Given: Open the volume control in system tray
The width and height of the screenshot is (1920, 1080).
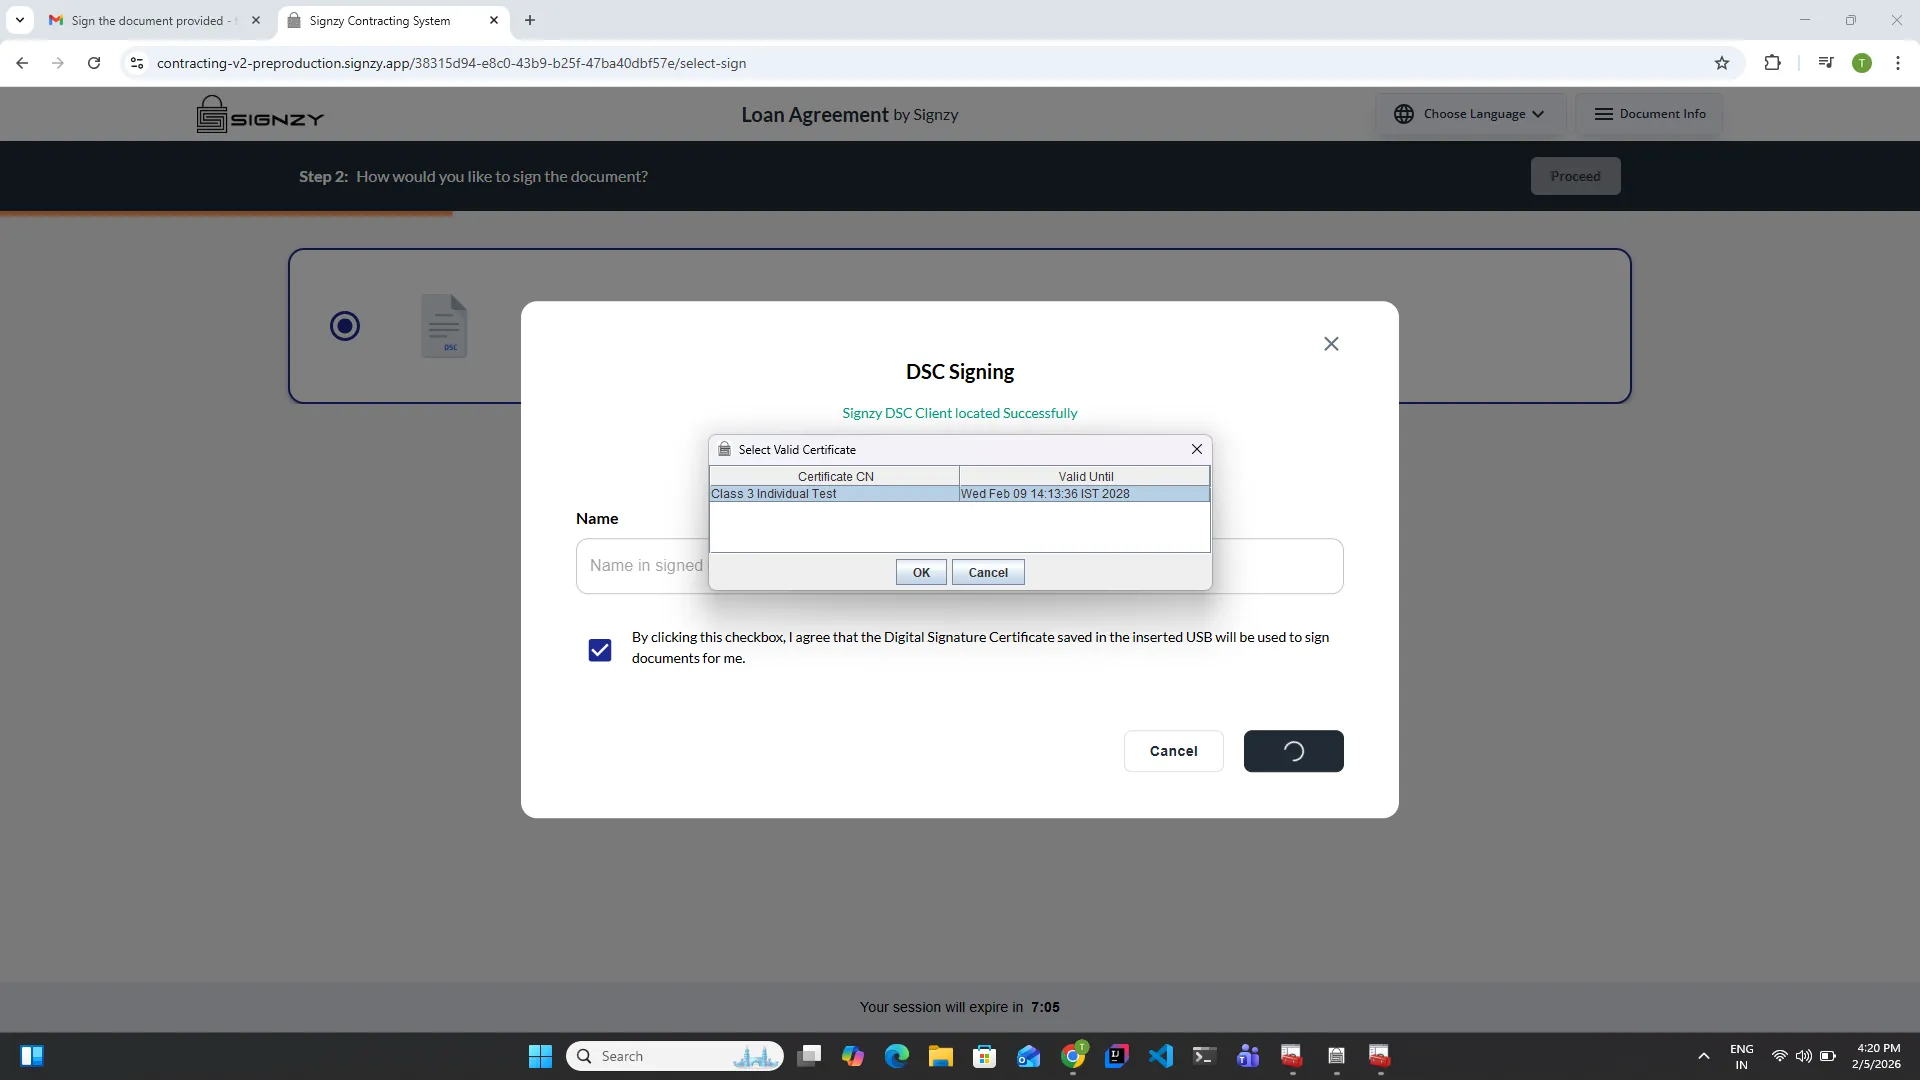Looking at the screenshot, I should pyautogui.click(x=1804, y=1056).
